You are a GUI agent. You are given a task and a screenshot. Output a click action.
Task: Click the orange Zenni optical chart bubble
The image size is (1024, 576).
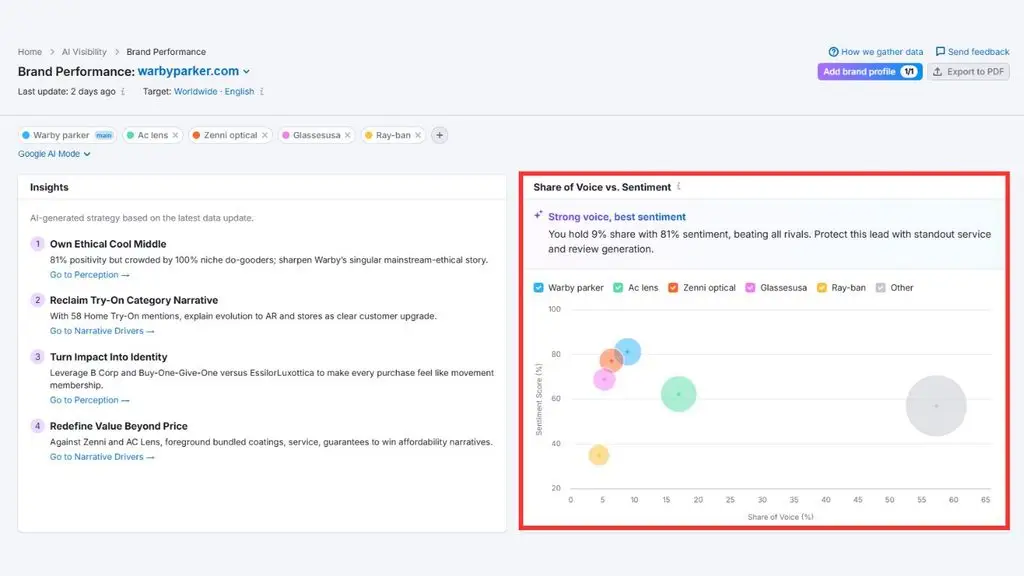coord(610,360)
